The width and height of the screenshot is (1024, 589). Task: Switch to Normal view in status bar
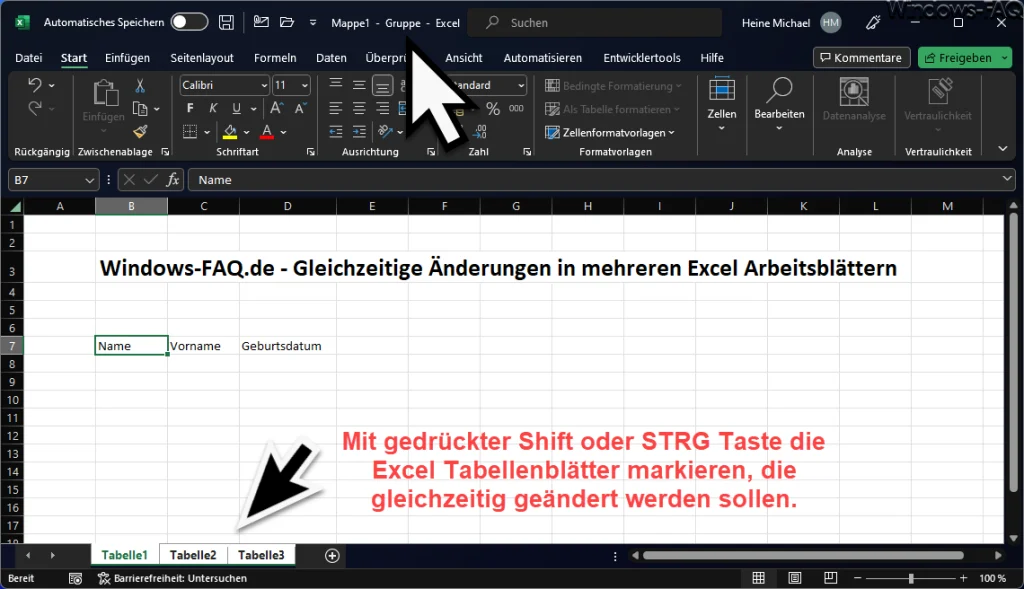click(x=759, y=578)
